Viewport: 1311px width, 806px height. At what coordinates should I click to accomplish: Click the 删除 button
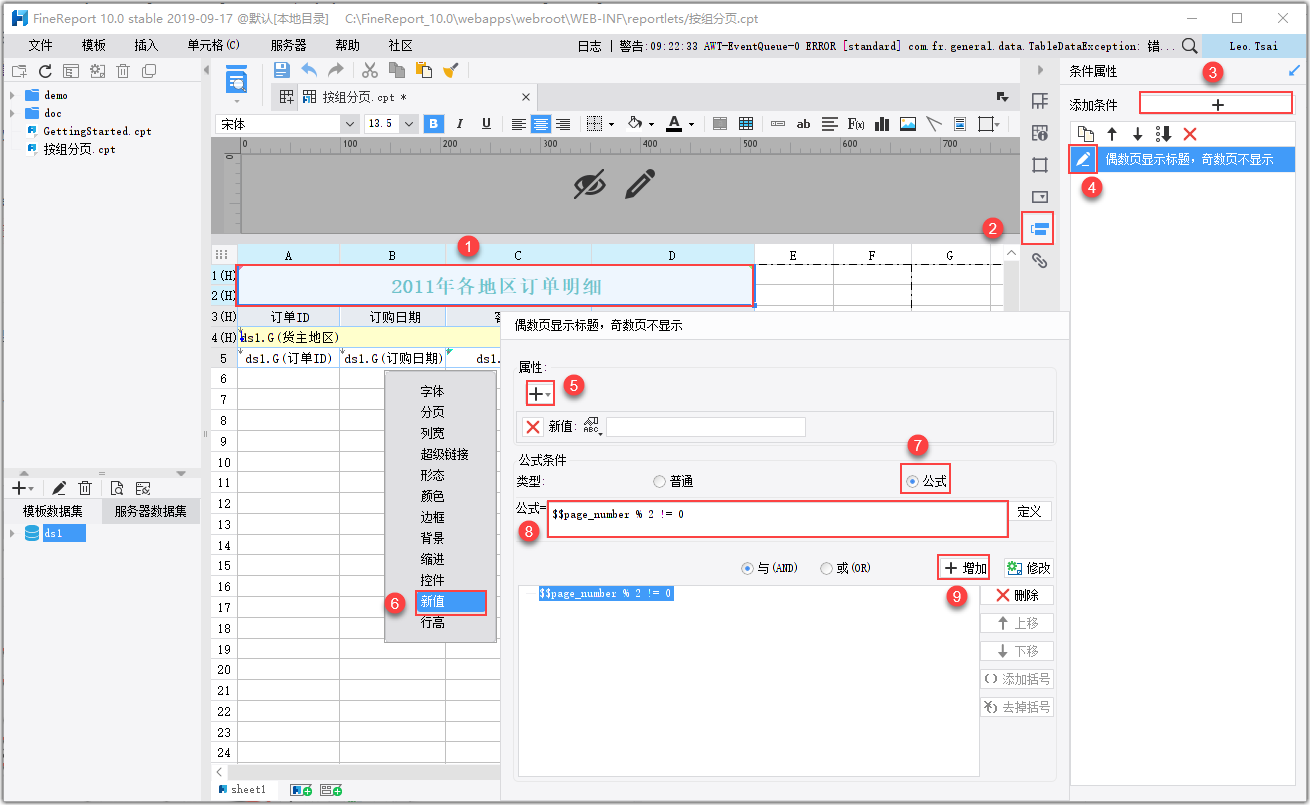[x=1017, y=595]
